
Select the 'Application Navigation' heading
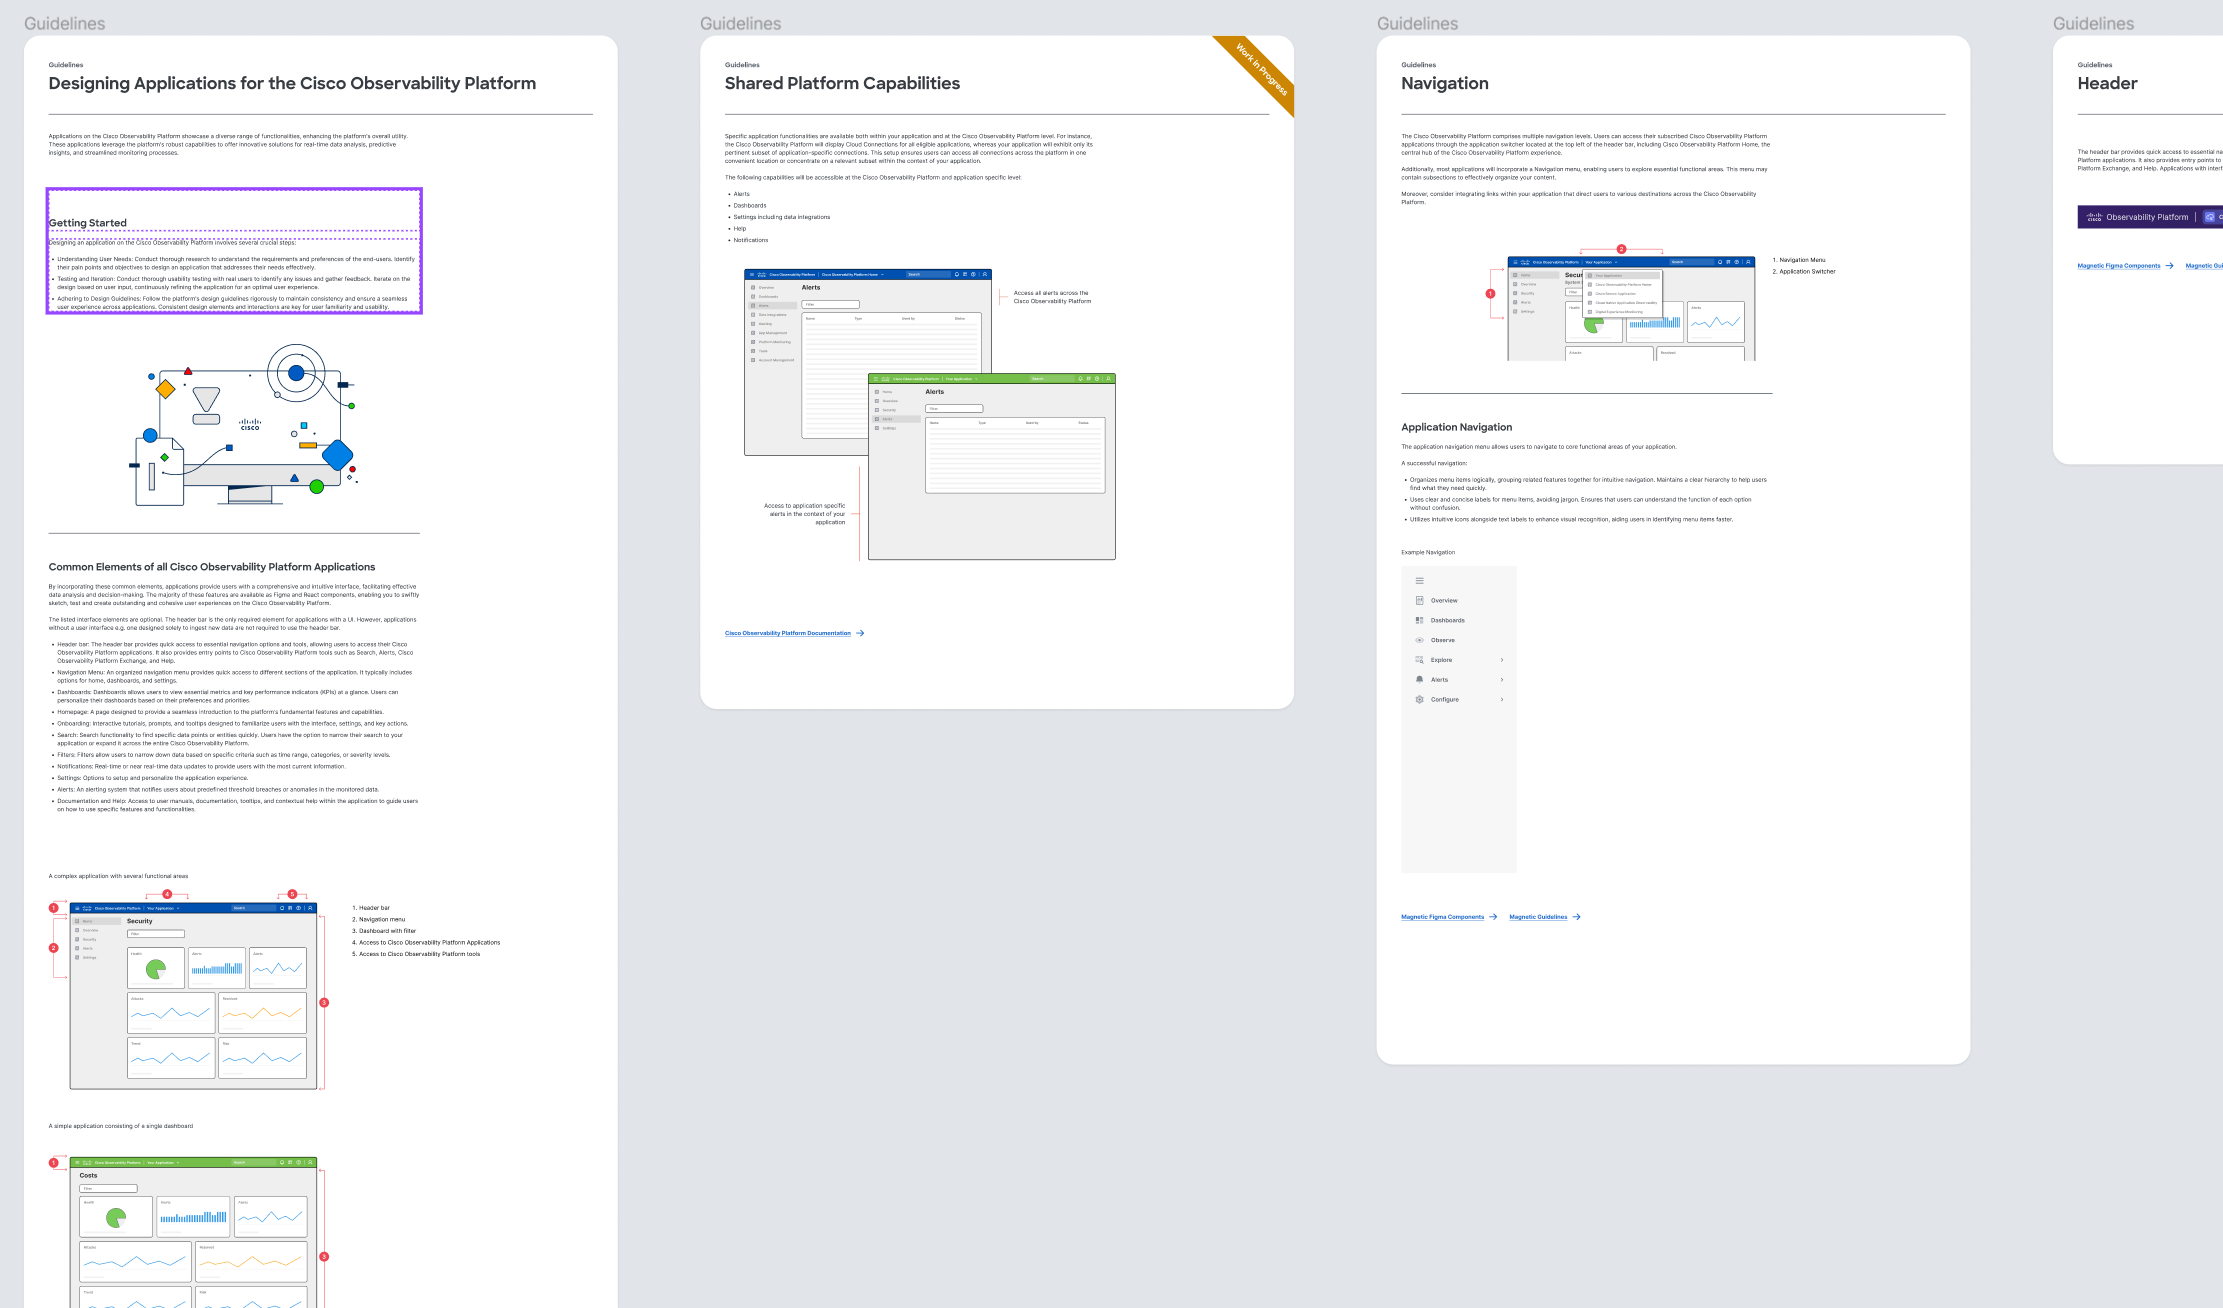pyautogui.click(x=1456, y=427)
